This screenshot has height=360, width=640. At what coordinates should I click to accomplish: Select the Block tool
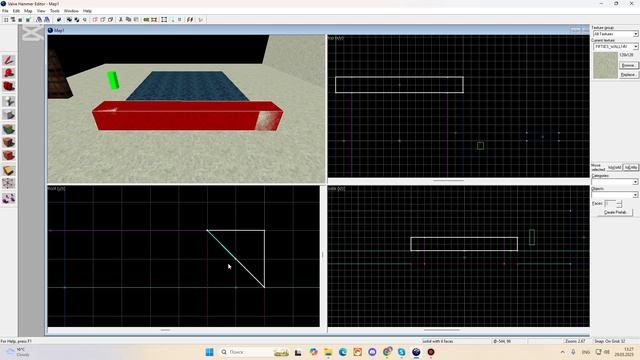9,115
